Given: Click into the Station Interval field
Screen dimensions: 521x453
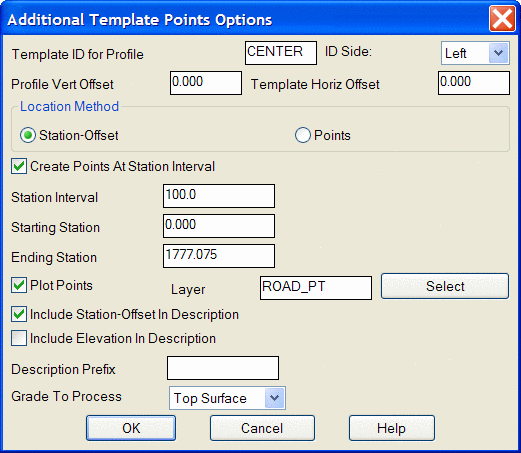Looking at the screenshot, I should (219, 196).
